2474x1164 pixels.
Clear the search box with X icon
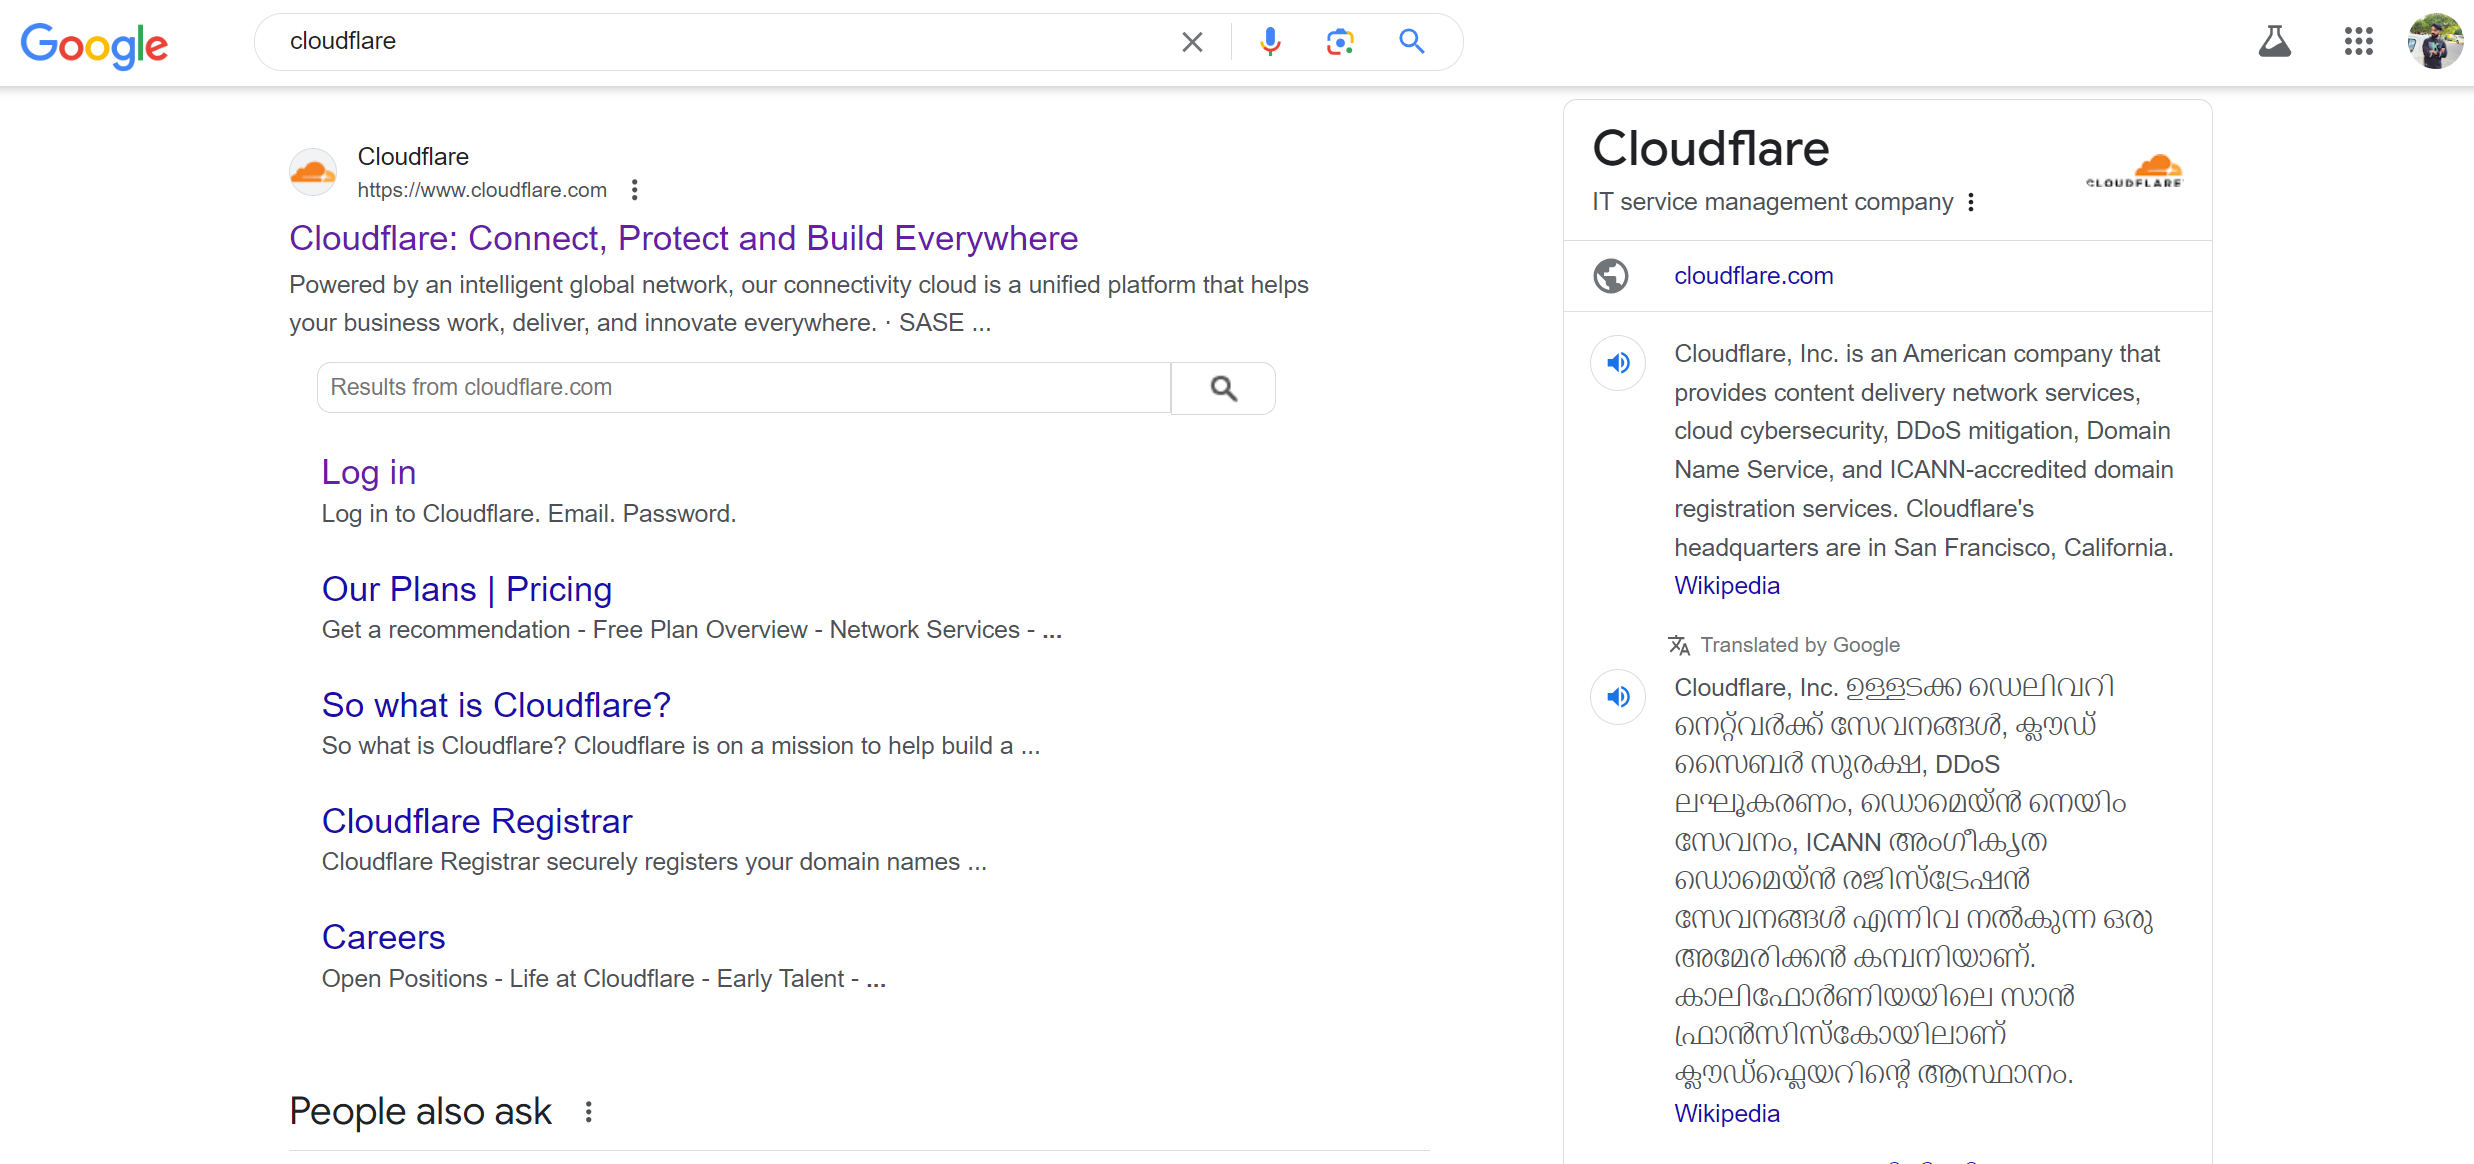pos(1192,42)
